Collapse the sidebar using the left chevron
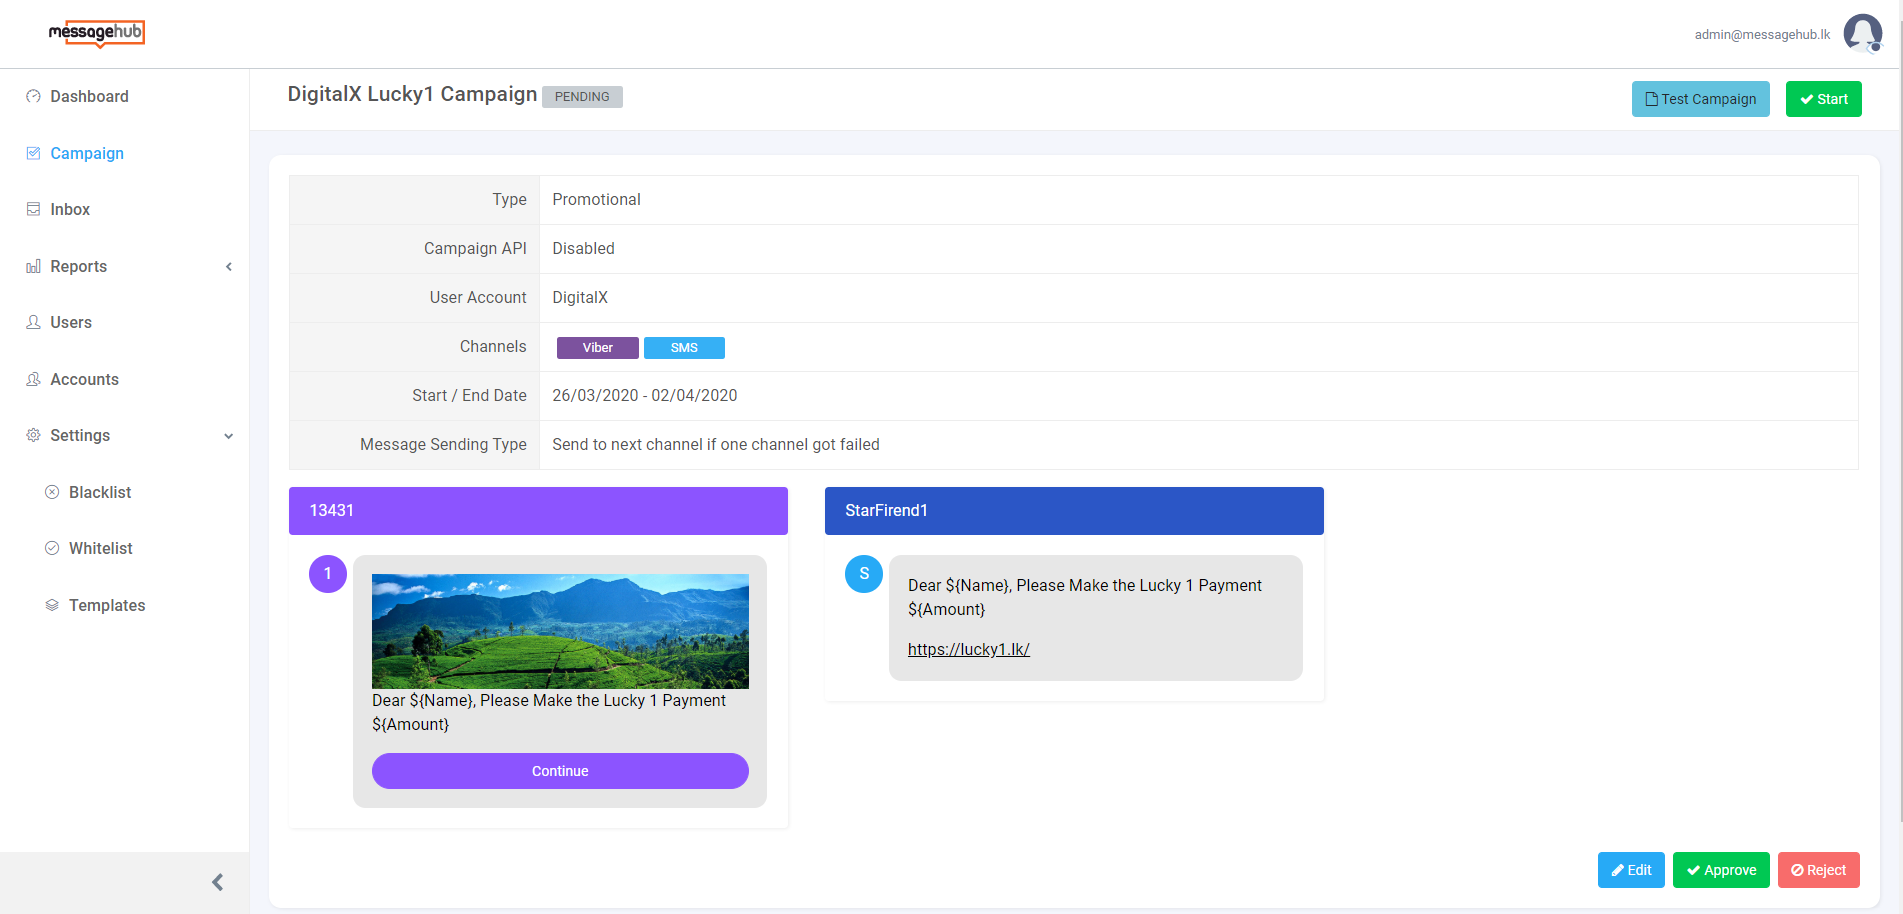Viewport: 1903px width, 914px height. tap(217, 882)
